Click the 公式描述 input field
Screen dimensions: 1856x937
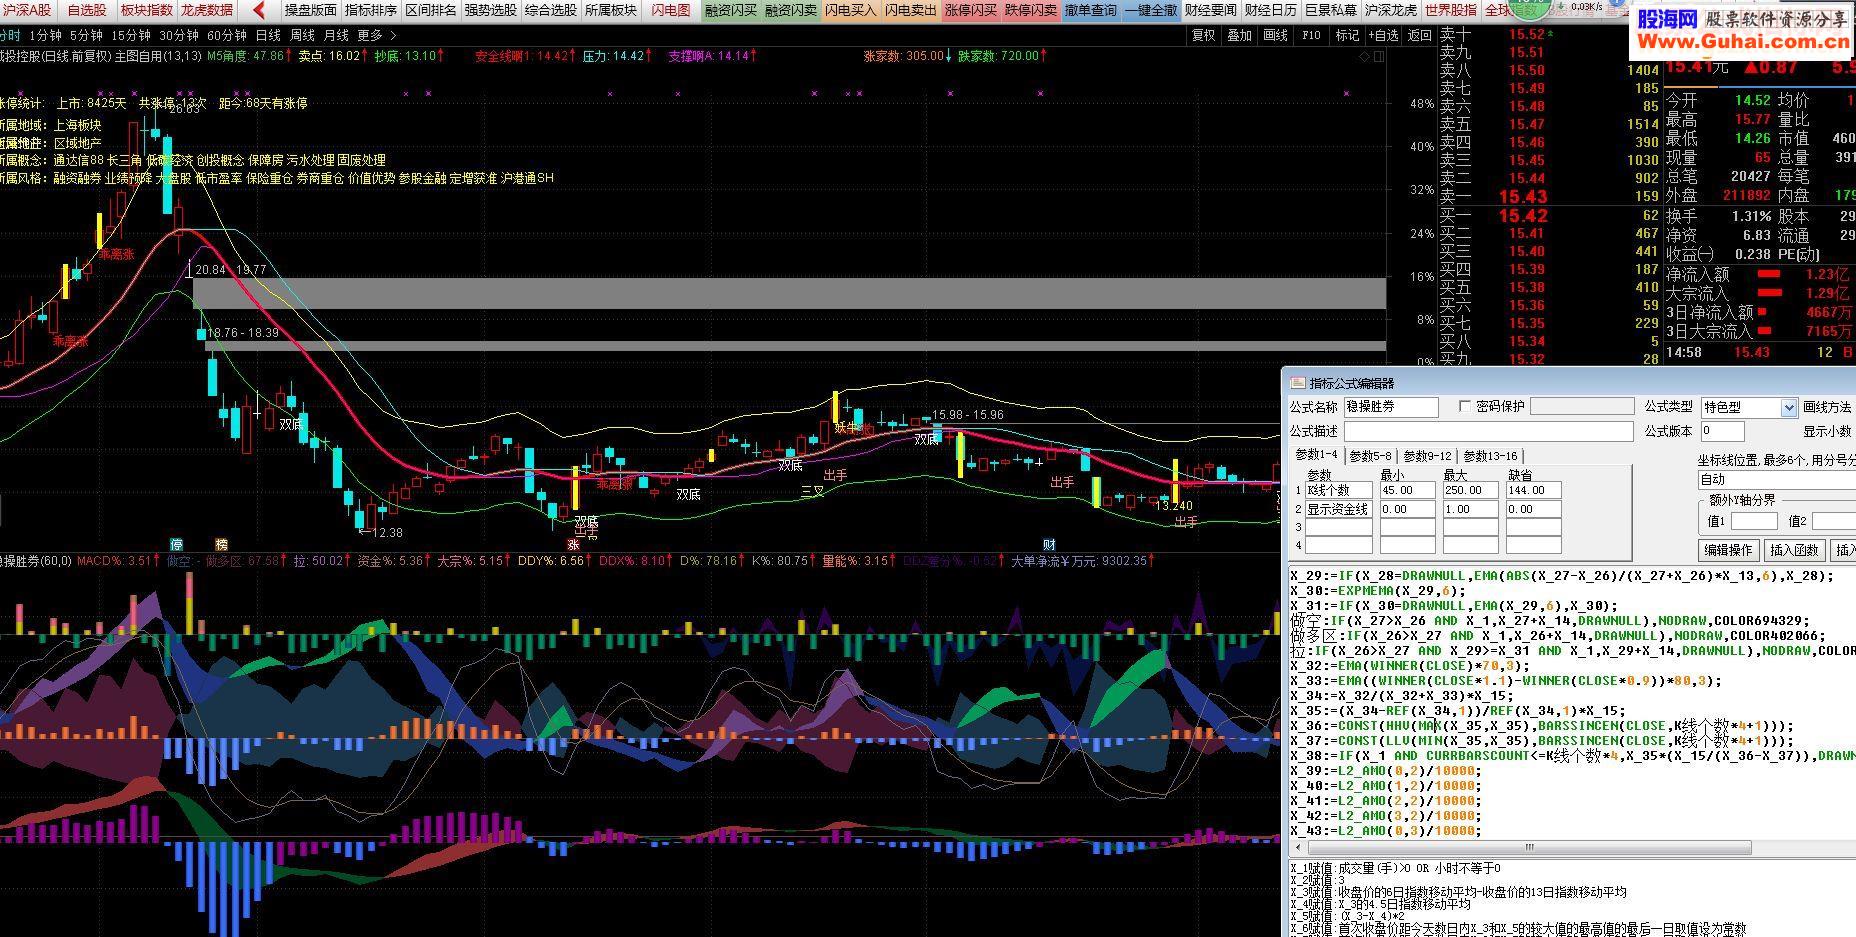point(1488,431)
